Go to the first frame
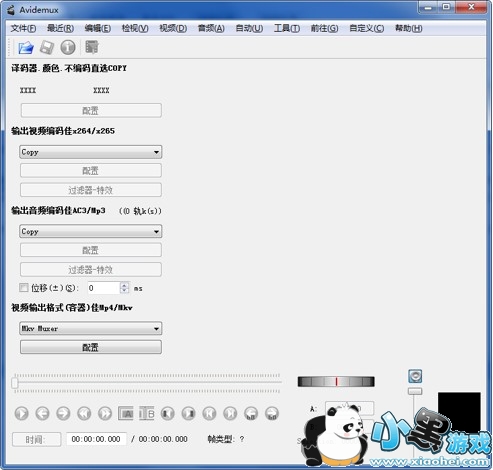The image size is (493, 470). click(209, 414)
